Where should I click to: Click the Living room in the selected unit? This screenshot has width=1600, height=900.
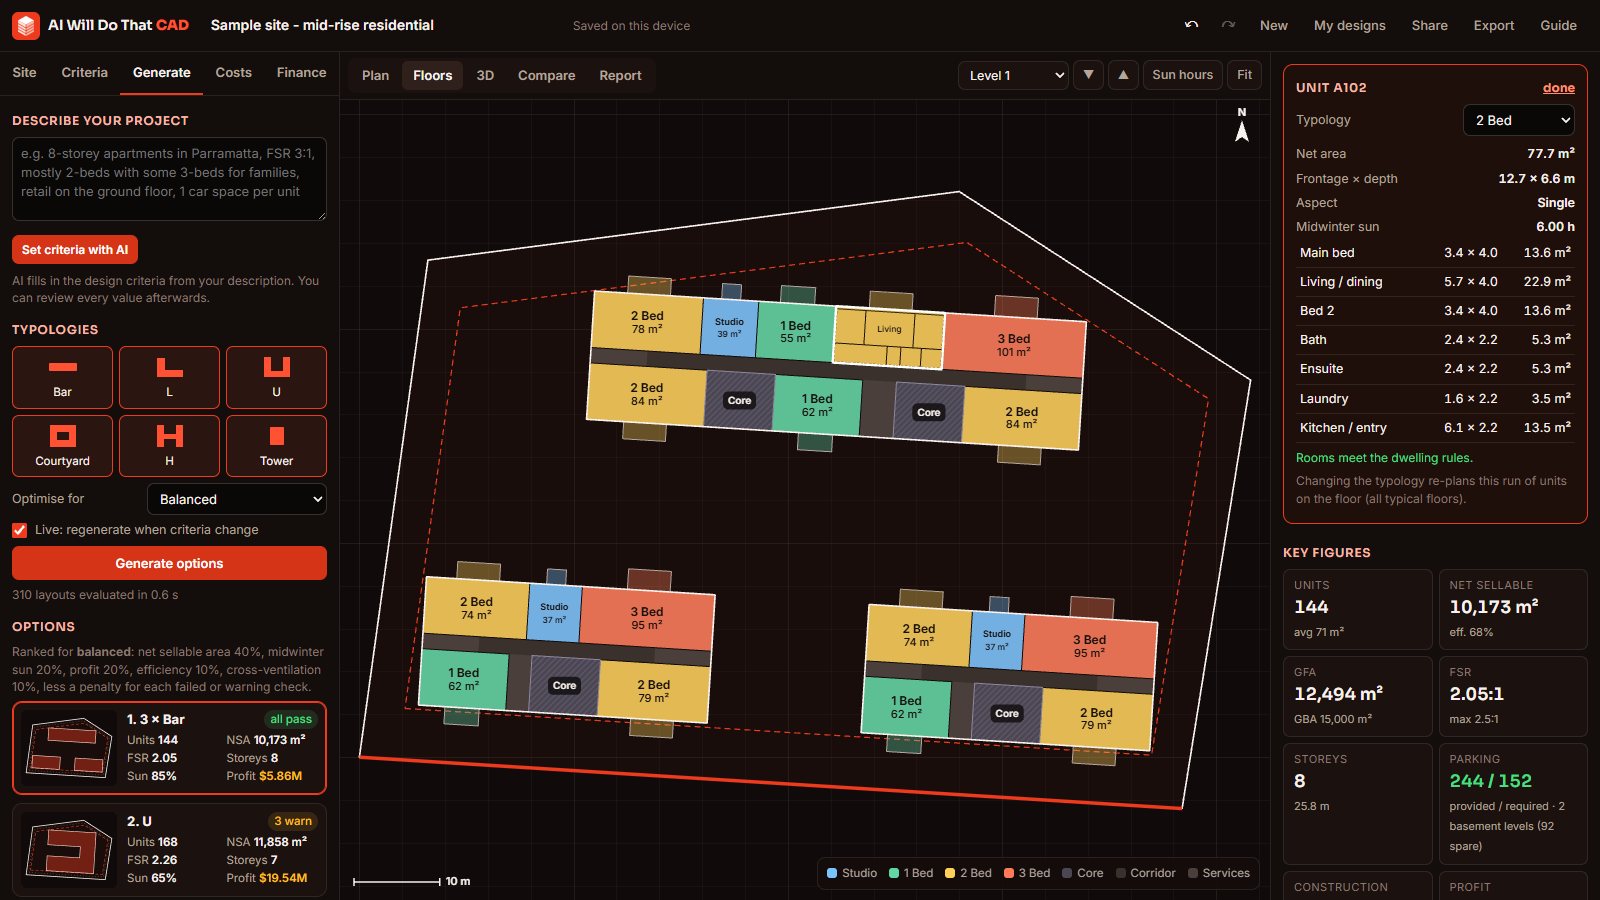click(889, 328)
